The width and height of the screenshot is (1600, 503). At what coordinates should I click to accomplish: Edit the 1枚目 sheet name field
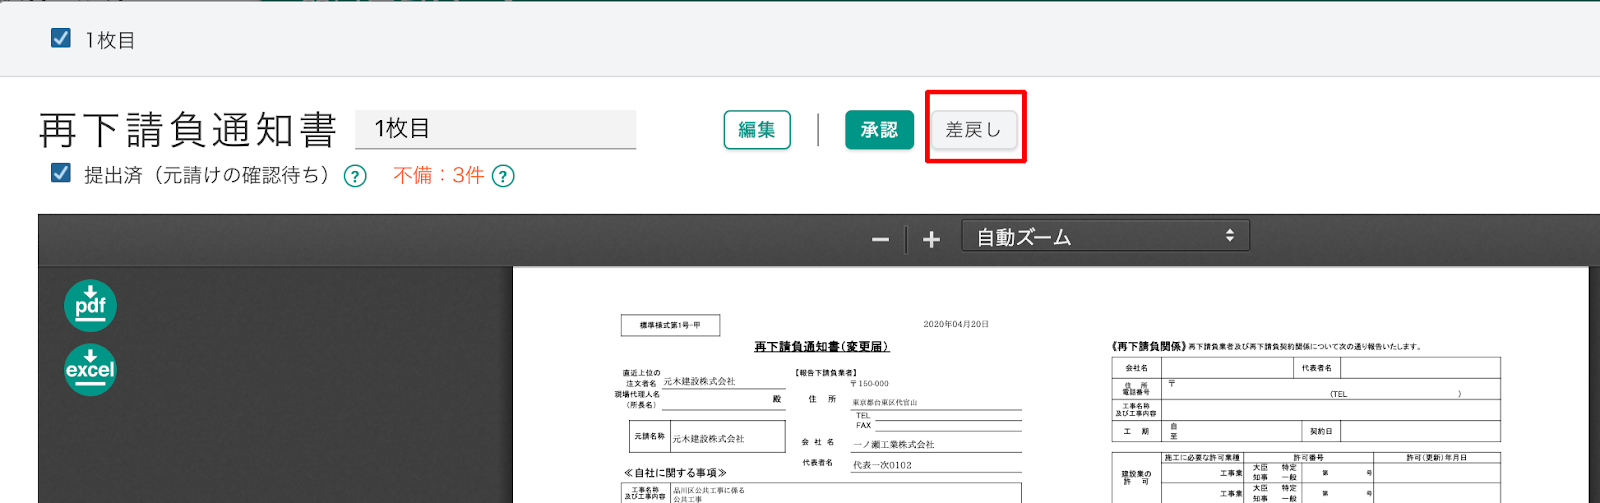pos(495,129)
